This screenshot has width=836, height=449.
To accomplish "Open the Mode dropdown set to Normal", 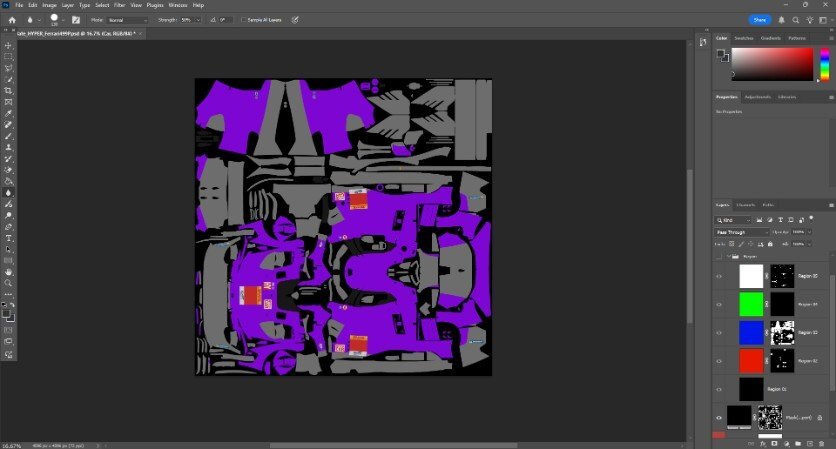I will pos(127,19).
